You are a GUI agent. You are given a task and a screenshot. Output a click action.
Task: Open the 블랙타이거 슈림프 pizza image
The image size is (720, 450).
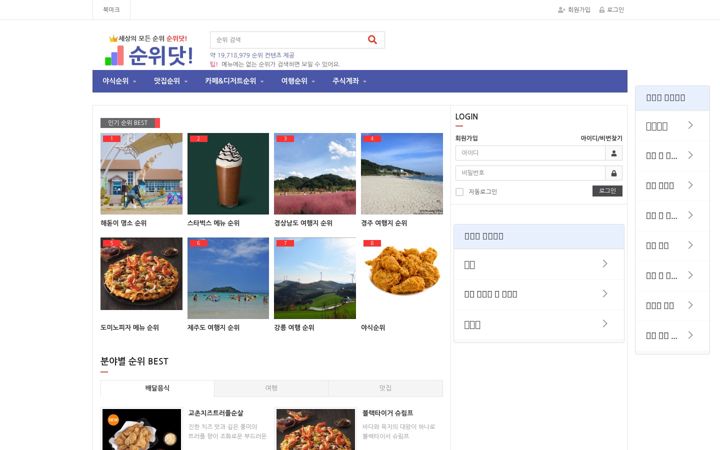coord(315,430)
